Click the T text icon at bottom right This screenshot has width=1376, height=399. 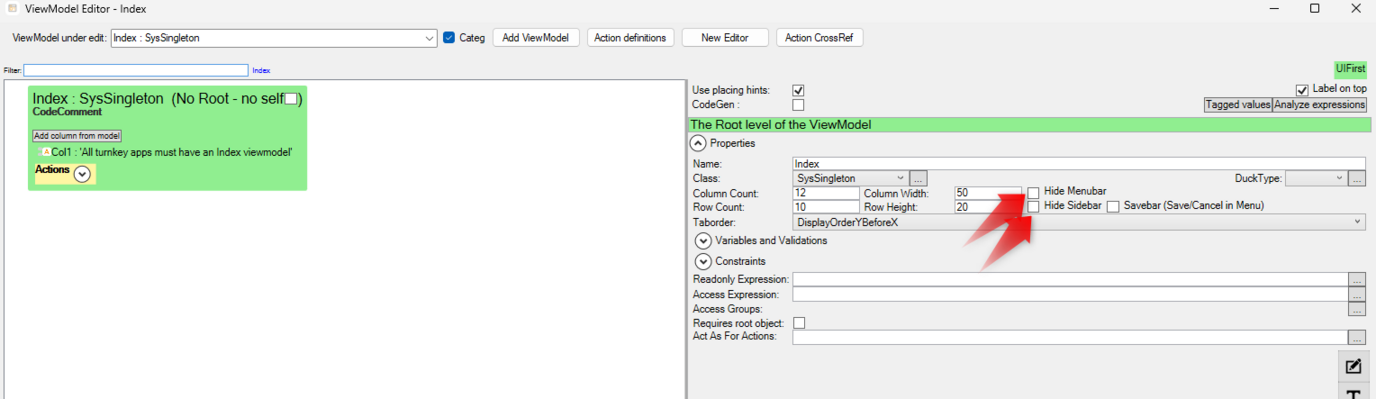(1353, 391)
